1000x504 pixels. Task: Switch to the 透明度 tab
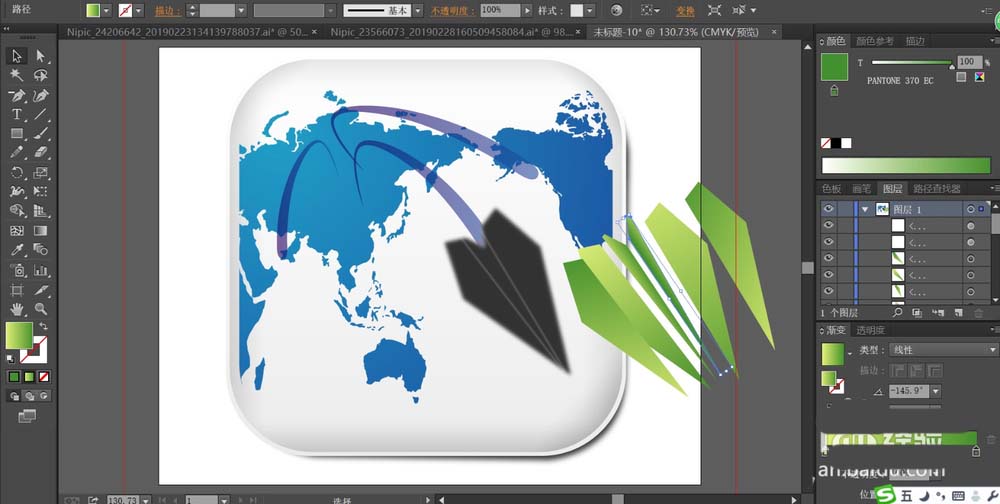point(871,330)
